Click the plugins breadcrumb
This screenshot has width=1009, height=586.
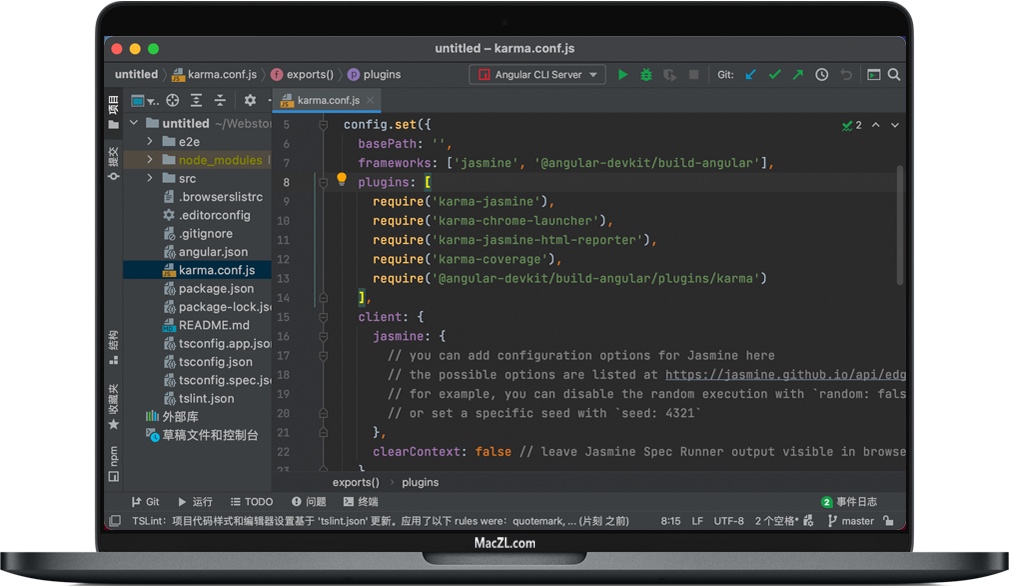420,482
